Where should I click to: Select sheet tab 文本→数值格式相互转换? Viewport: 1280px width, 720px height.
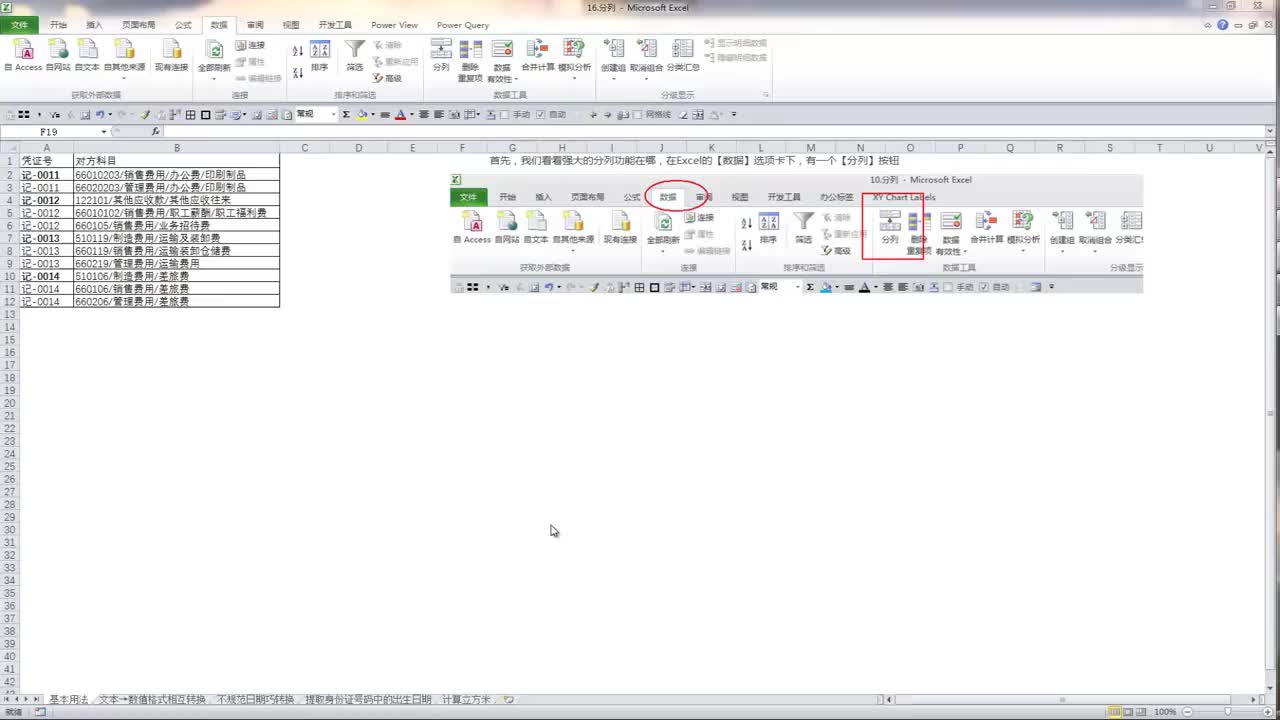pyautogui.click(x=152, y=700)
